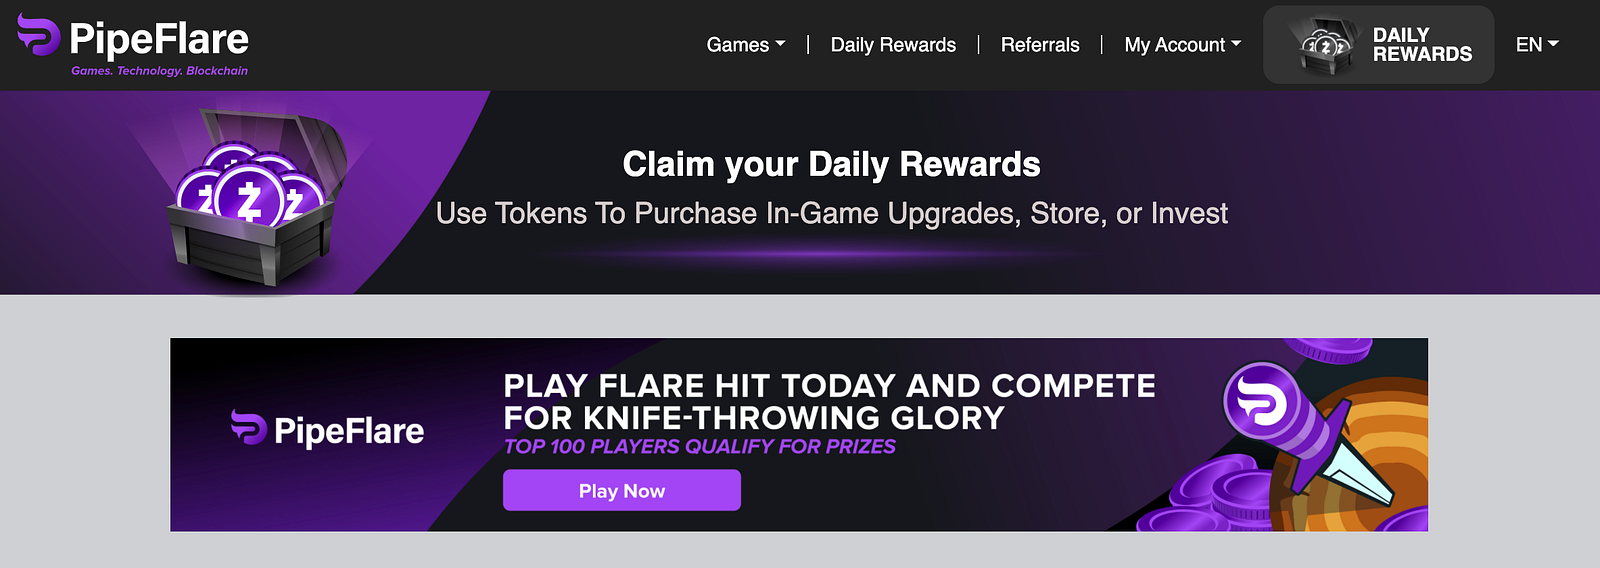
Task: Expand the My Account dropdown
Action: point(1183,45)
